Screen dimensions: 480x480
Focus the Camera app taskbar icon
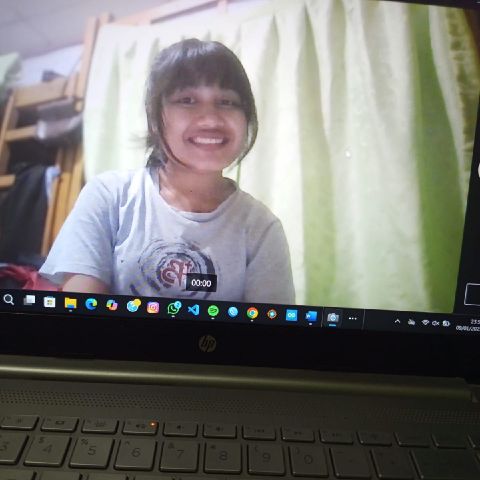(333, 317)
